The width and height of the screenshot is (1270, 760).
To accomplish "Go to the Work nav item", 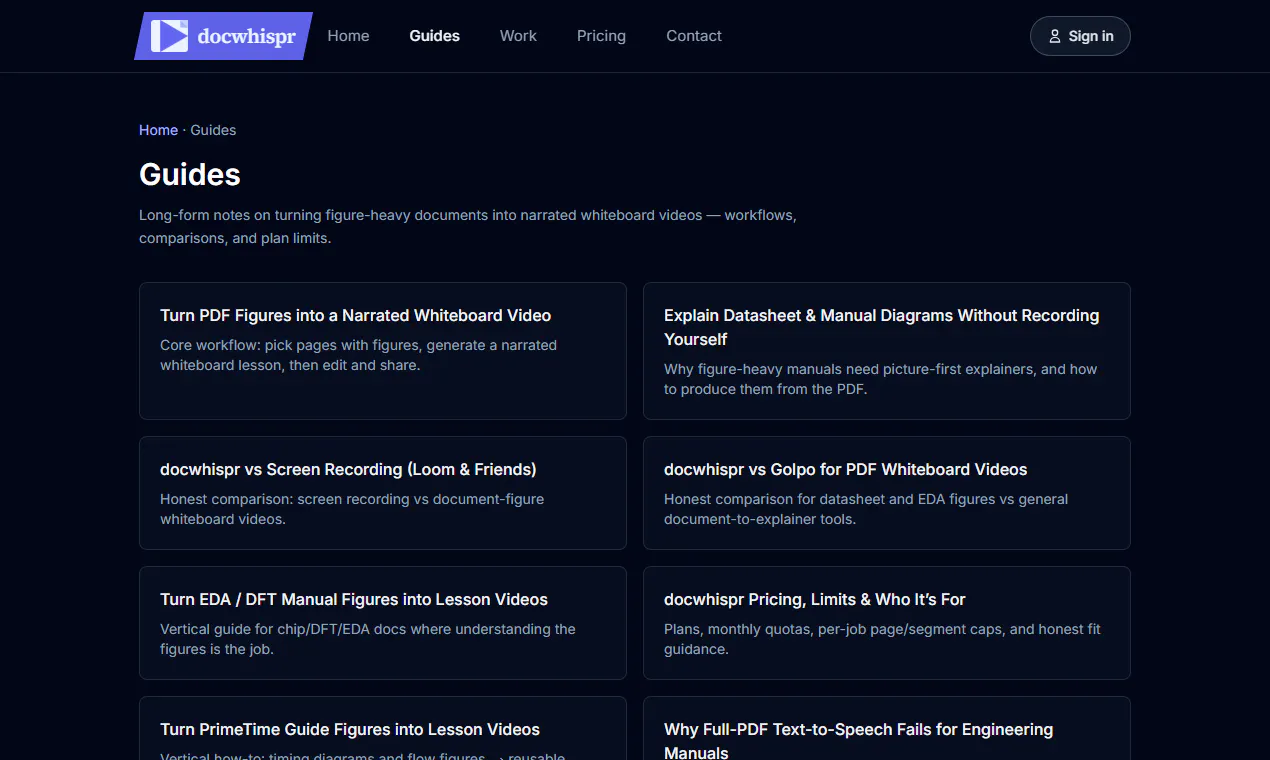I will [518, 36].
